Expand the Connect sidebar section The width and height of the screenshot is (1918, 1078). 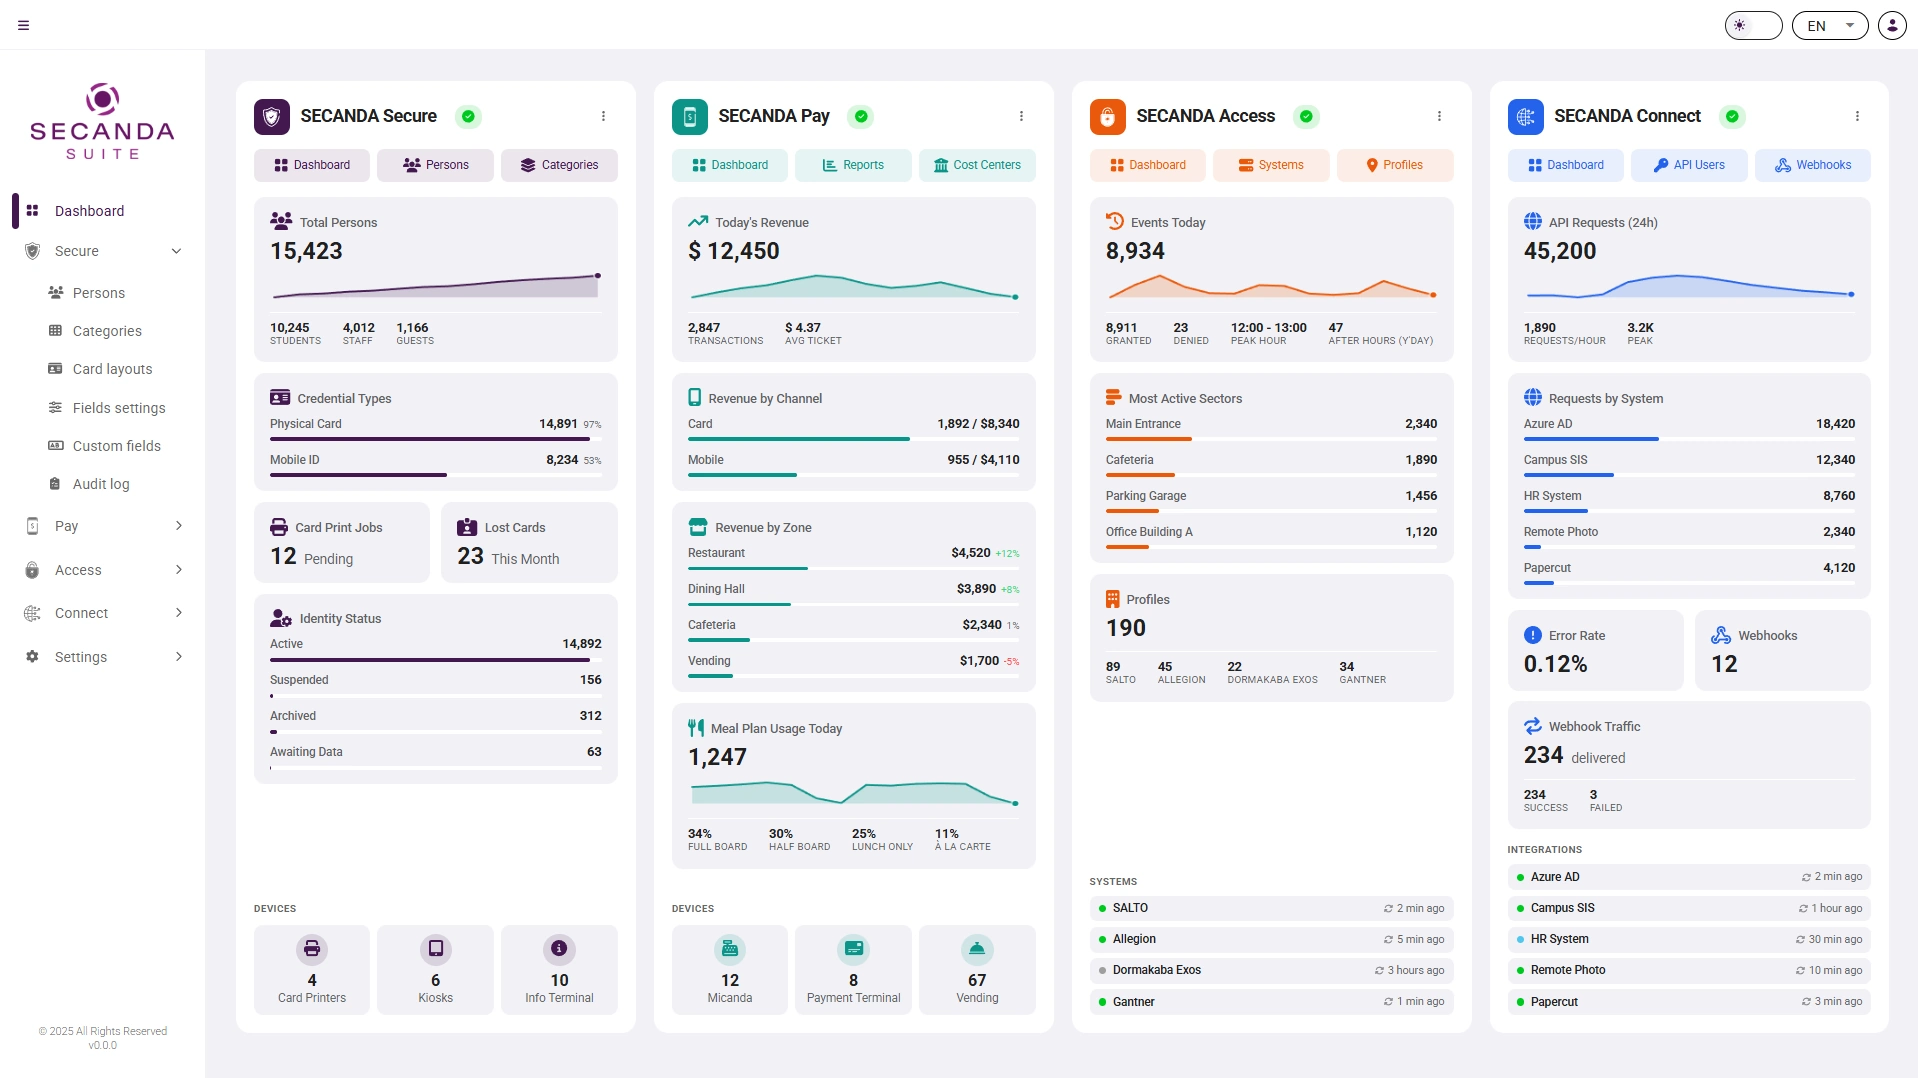(102, 613)
